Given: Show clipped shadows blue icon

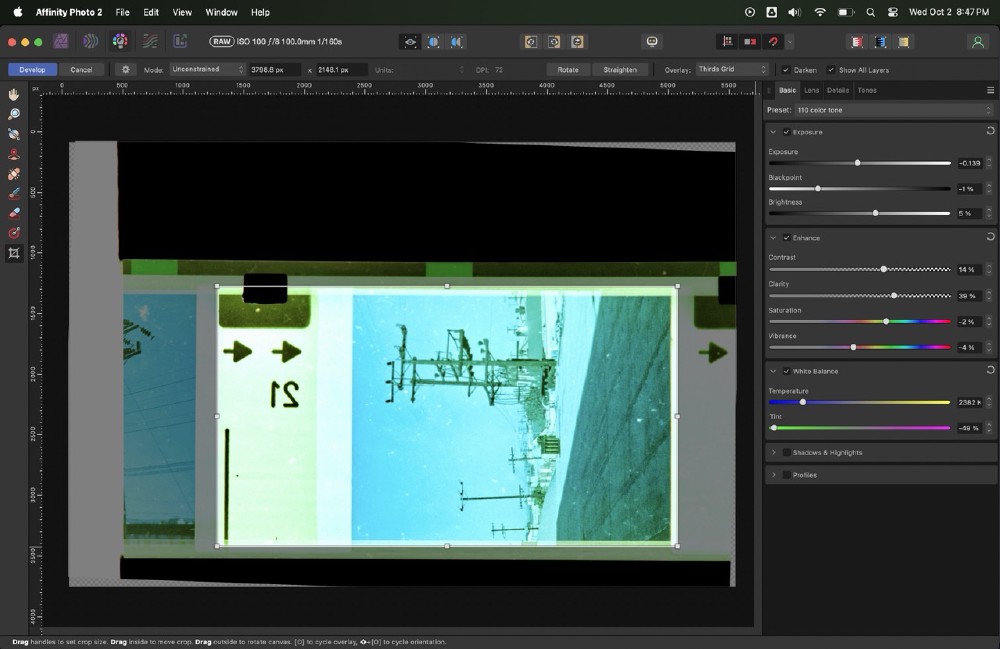Looking at the screenshot, I should point(880,42).
